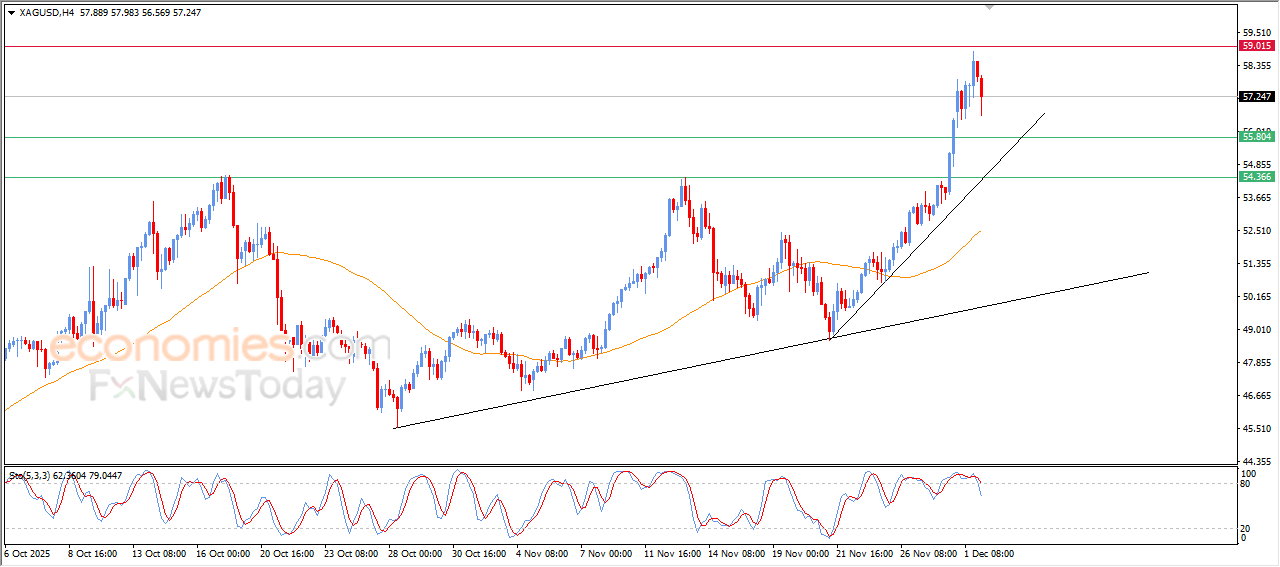Click the small triangle beside XAGUSD,H4
This screenshot has height=567, width=1280.
pyautogui.click(x=11, y=13)
